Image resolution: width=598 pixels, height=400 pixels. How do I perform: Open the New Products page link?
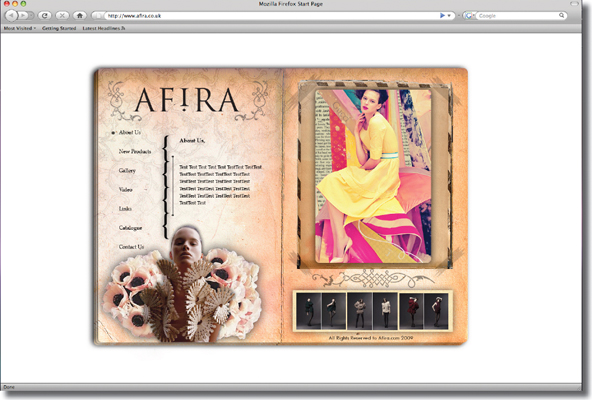click(135, 151)
